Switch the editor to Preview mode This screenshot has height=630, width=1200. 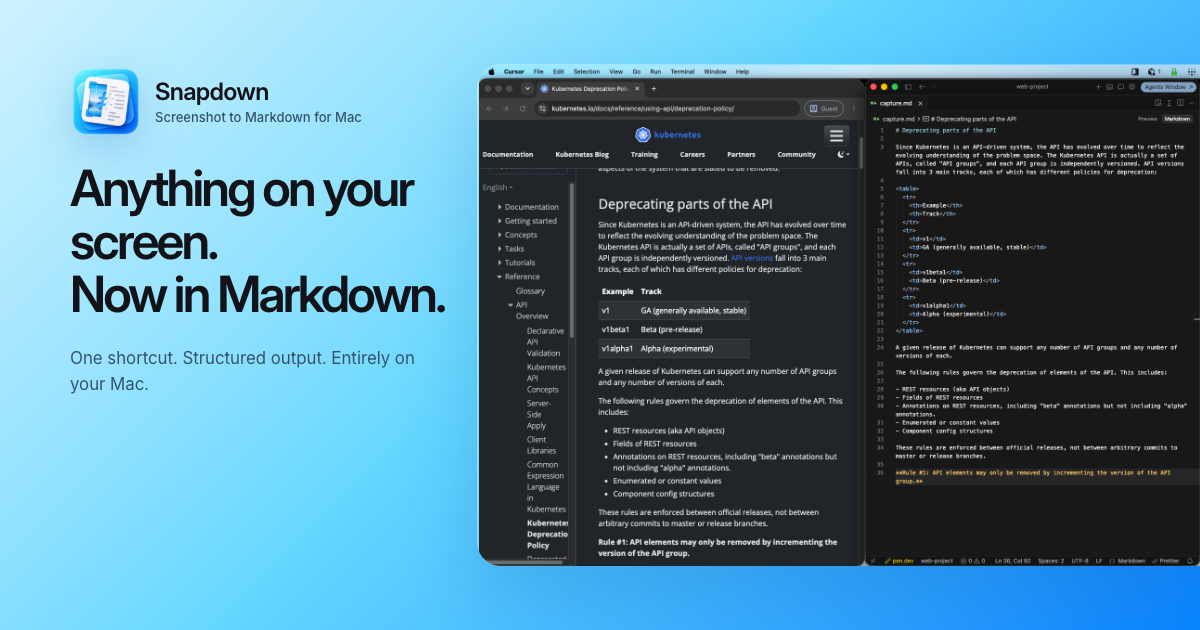(x=1147, y=119)
